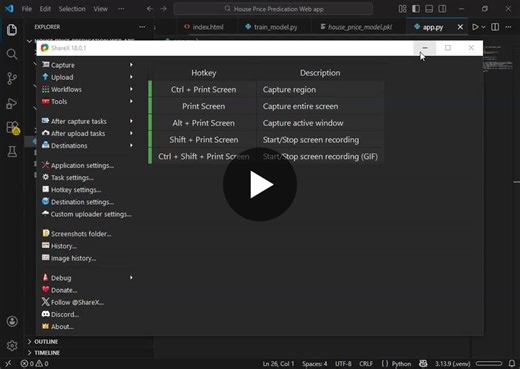Viewport: 520px width, 369px height.
Task: Open Image history entry
Action: pyautogui.click(x=73, y=258)
